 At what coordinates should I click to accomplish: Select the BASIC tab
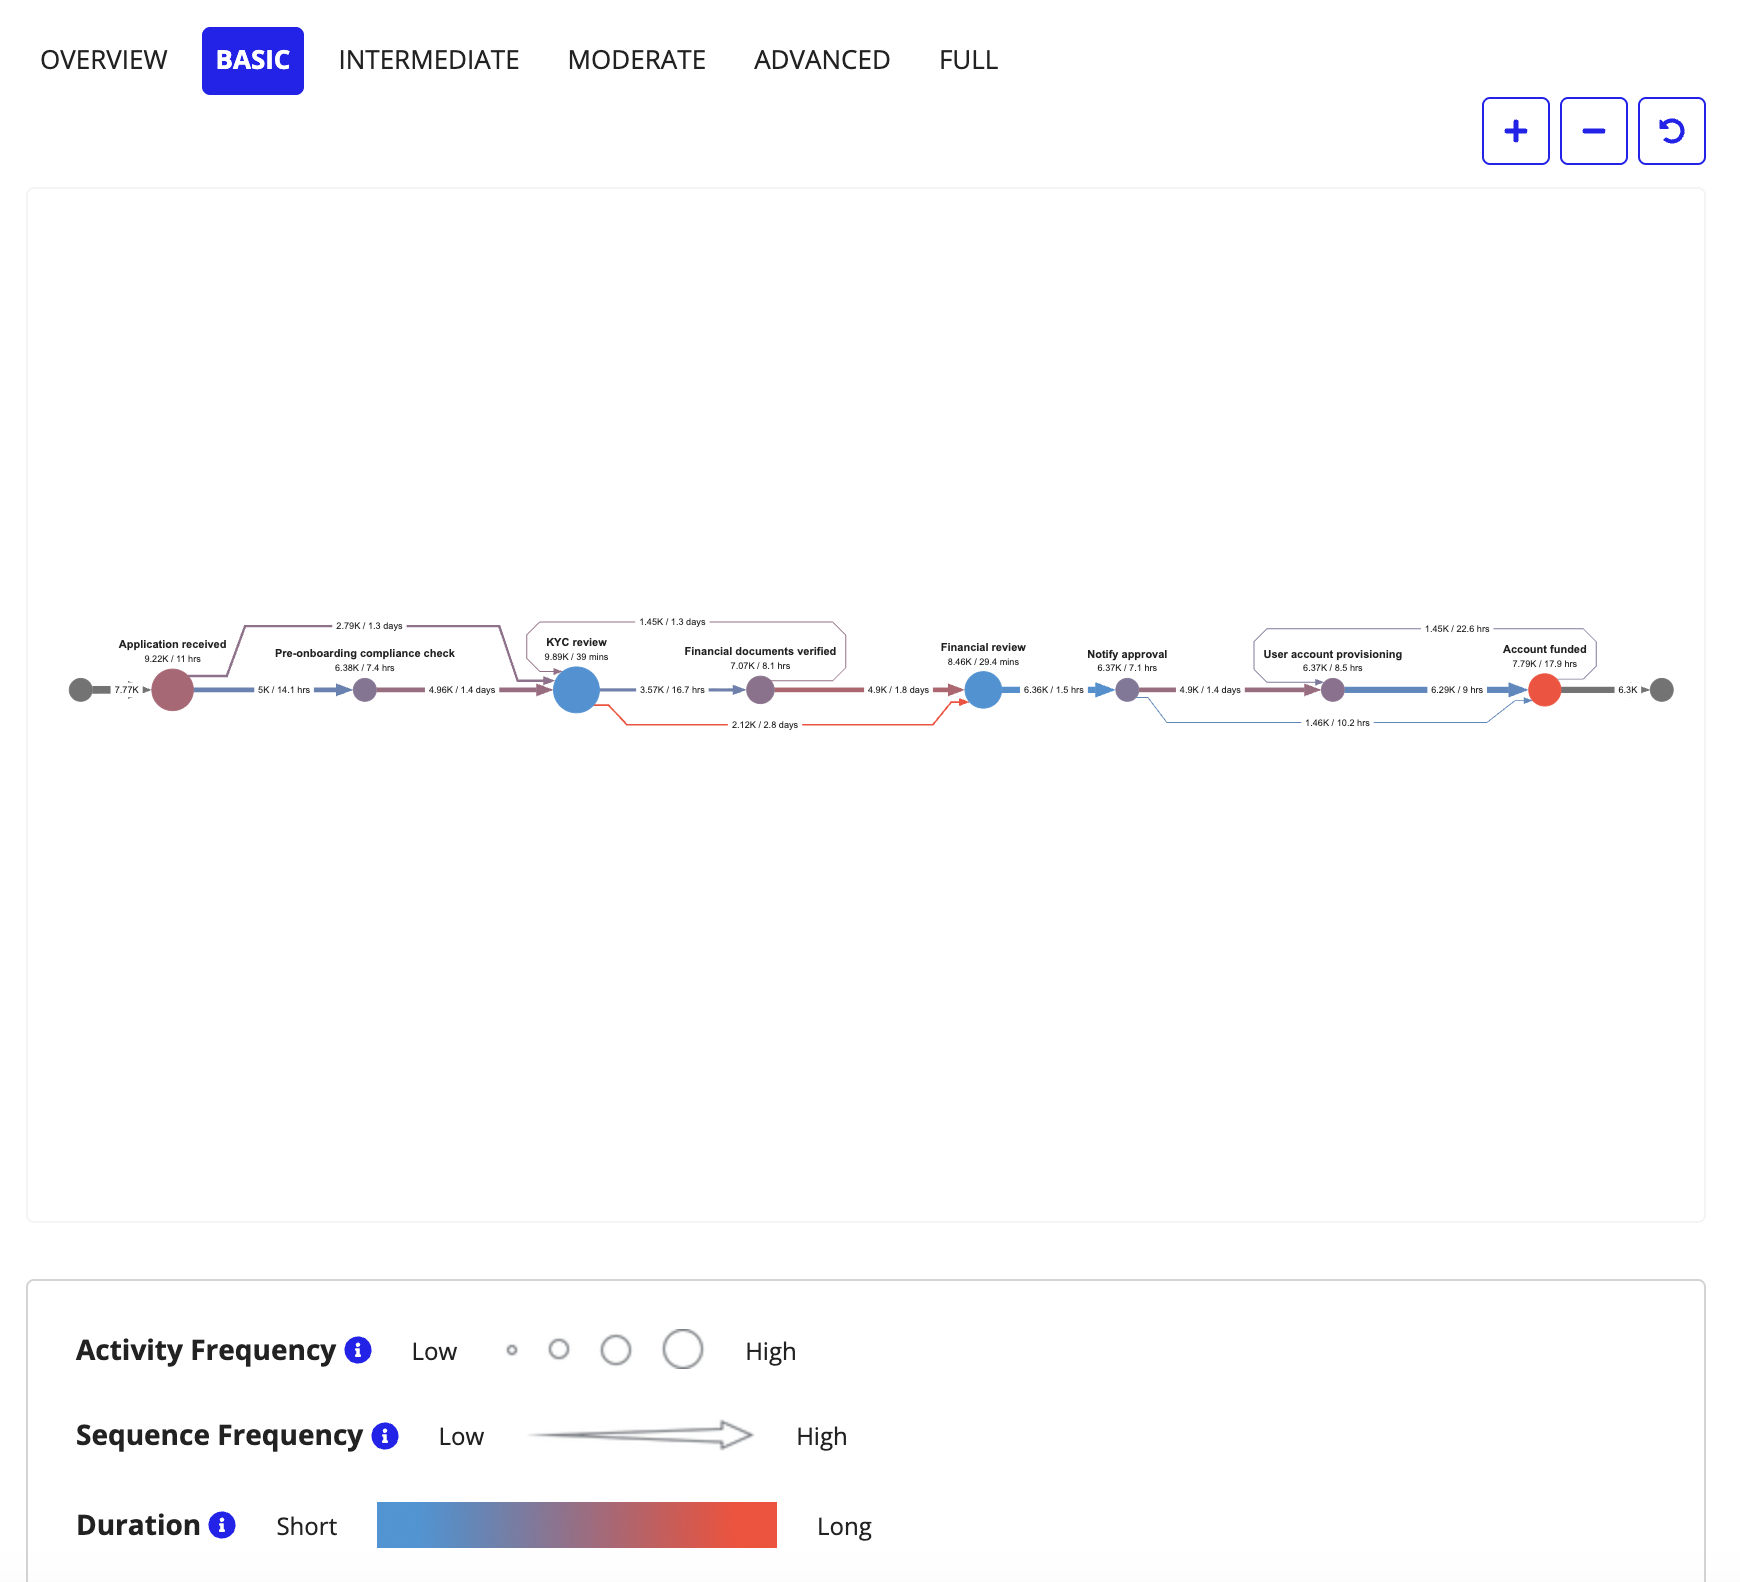pyautogui.click(x=253, y=61)
